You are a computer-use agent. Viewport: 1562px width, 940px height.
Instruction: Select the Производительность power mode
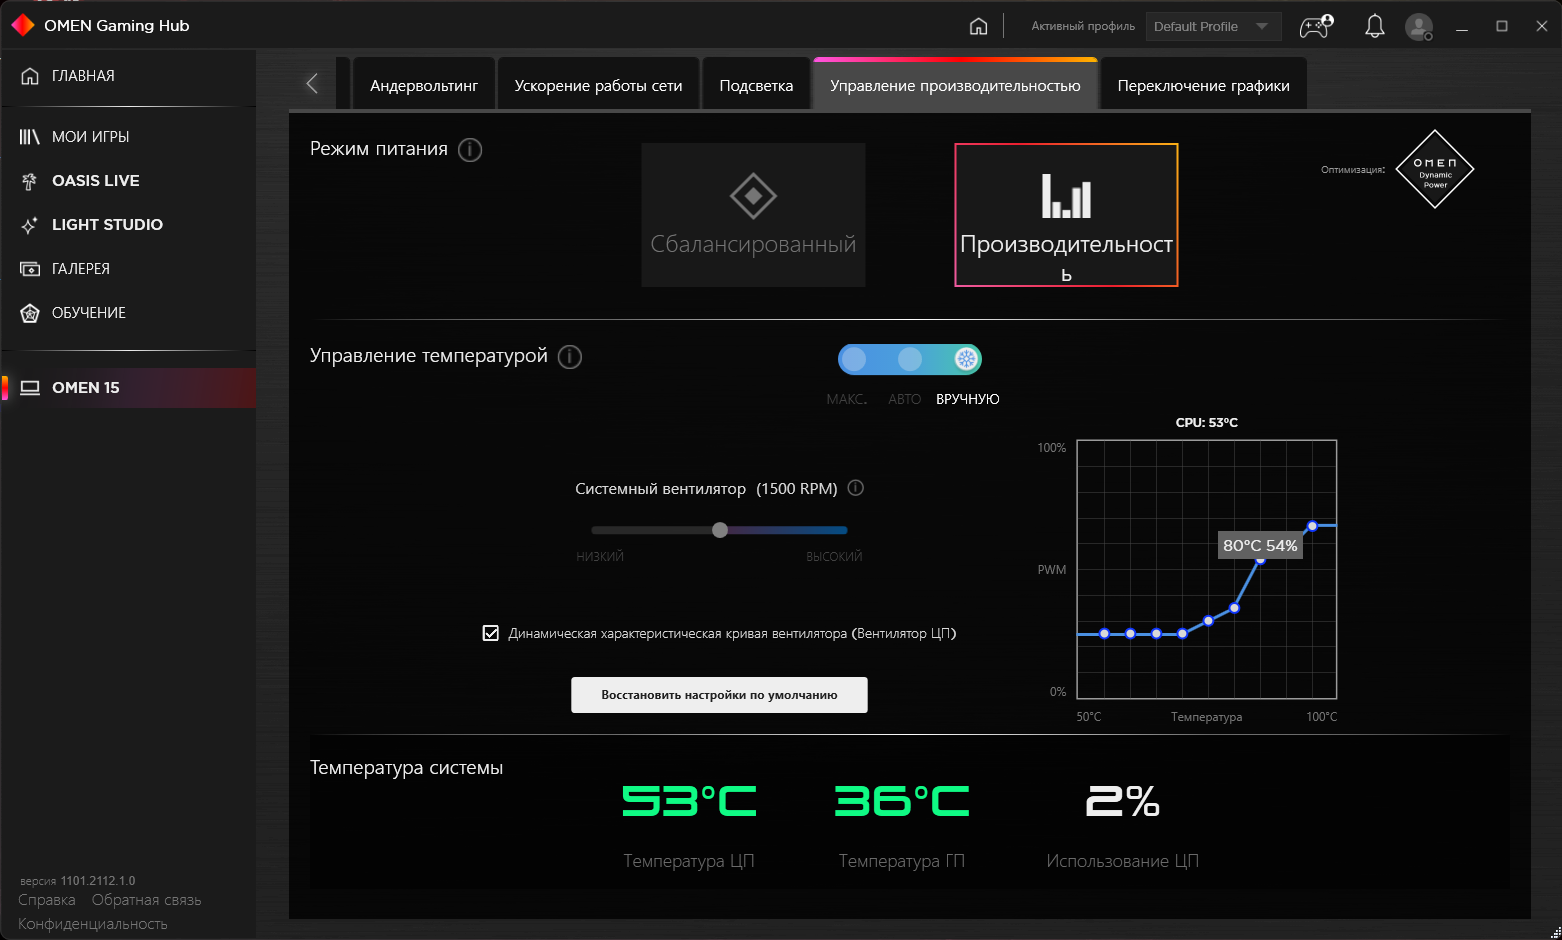point(1066,215)
